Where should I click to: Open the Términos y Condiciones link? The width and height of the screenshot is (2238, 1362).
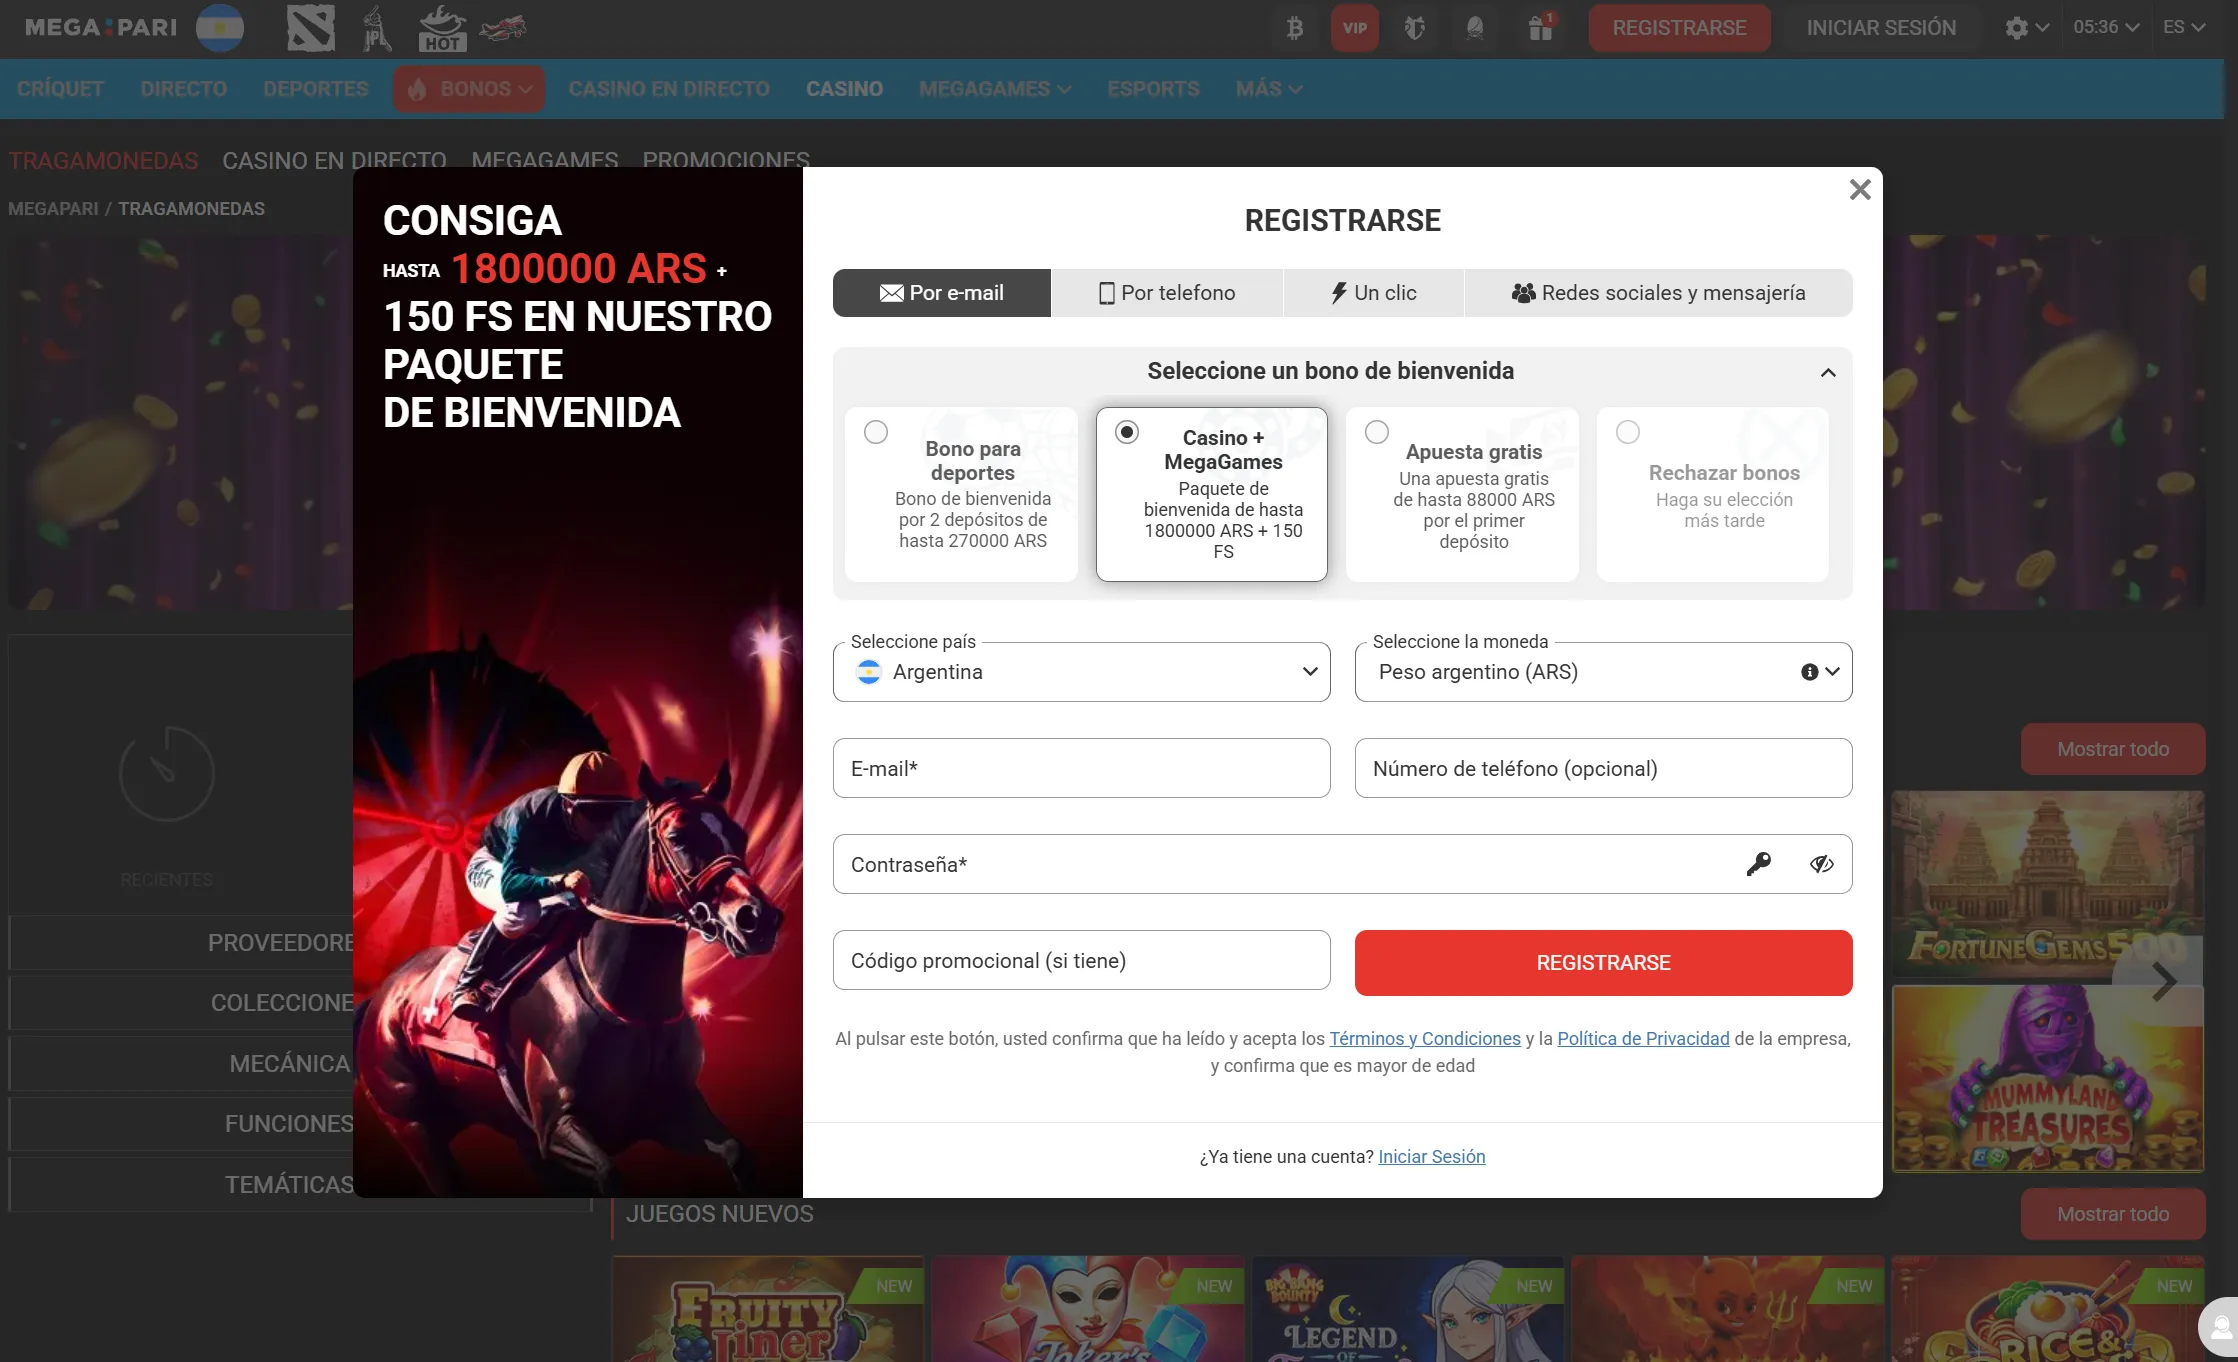click(1424, 1039)
